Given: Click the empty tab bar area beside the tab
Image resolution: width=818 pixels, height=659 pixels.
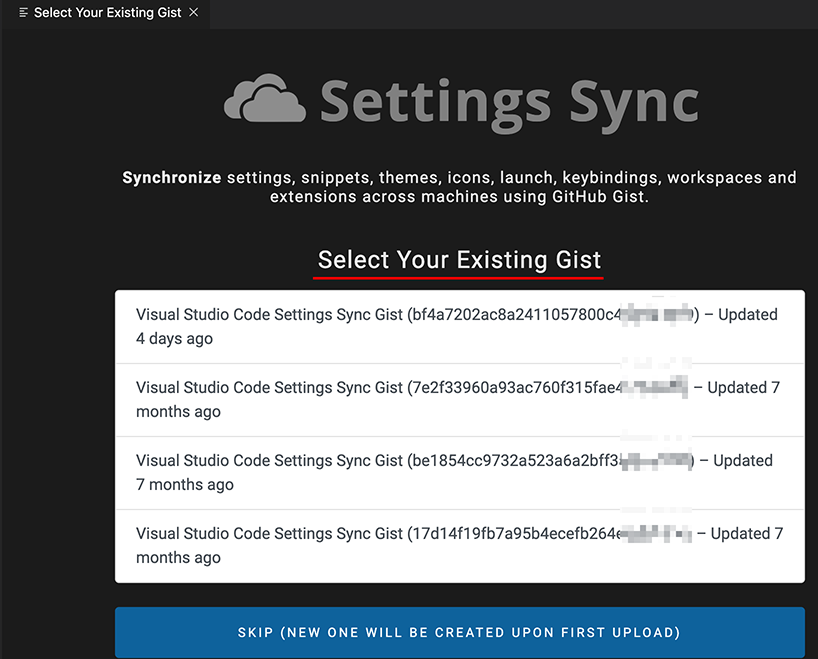Looking at the screenshot, I should (513, 14).
